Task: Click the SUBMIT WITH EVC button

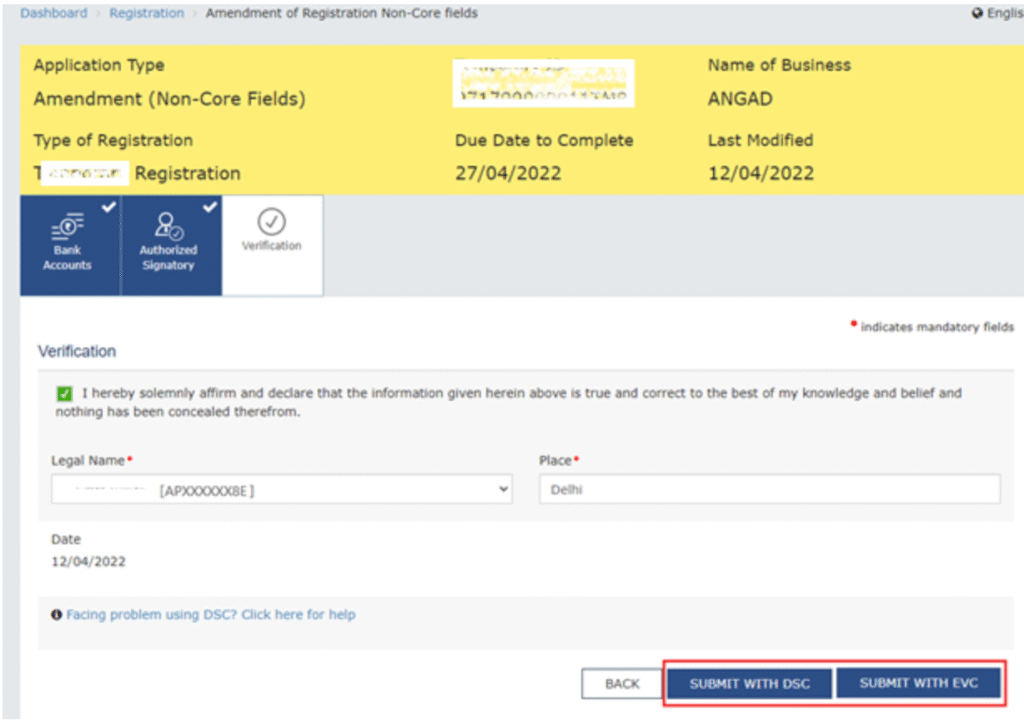Action: point(917,683)
